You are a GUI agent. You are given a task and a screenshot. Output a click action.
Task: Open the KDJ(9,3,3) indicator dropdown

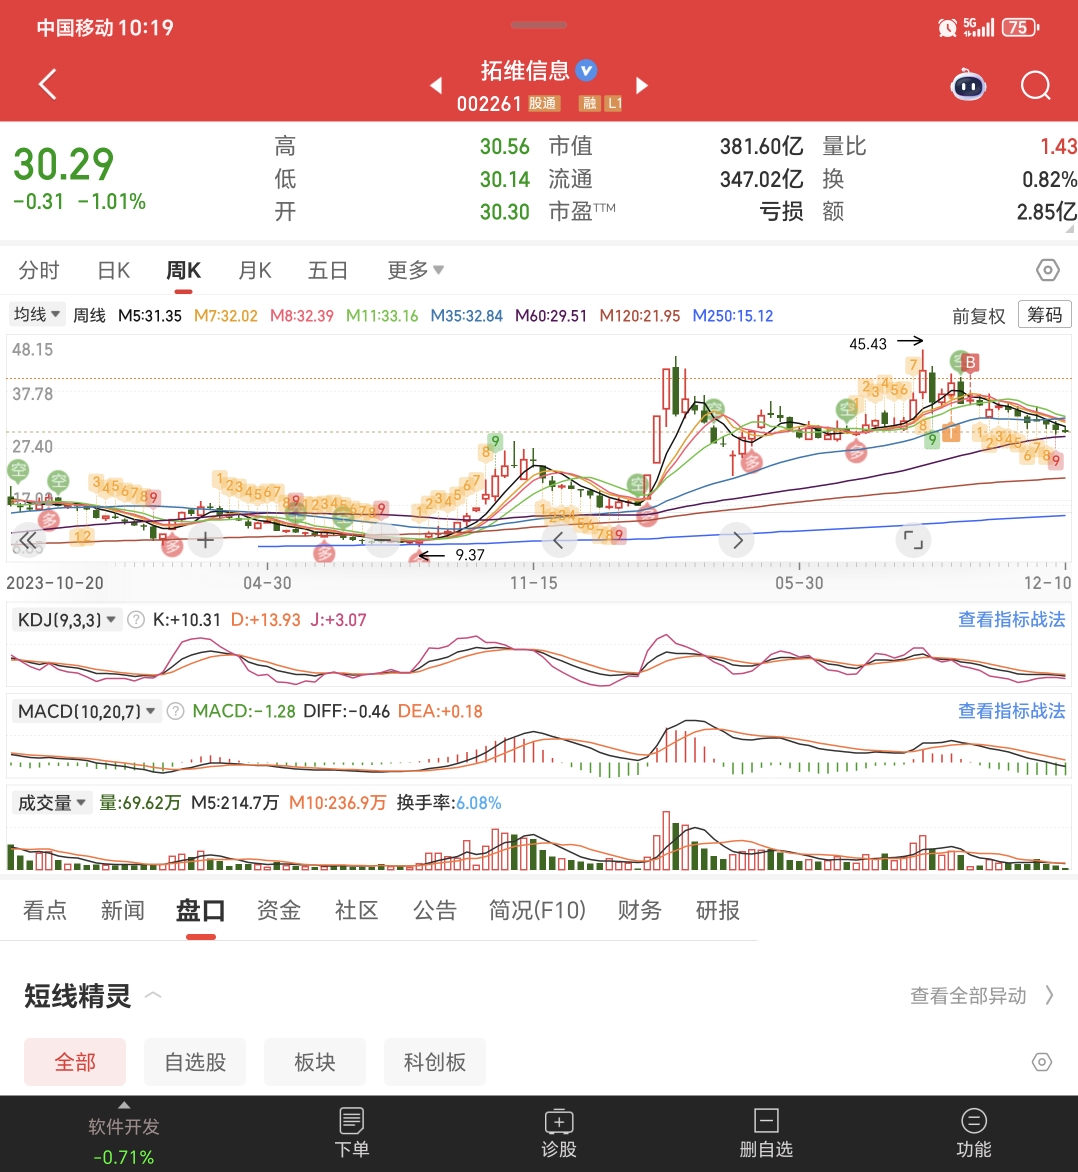pyautogui.click(x=67, y=620)
